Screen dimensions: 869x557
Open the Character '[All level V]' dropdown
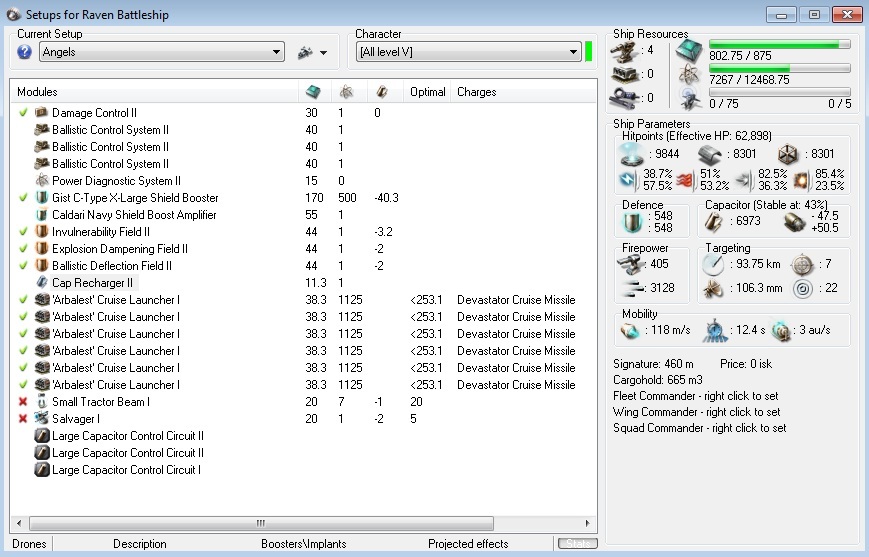click(x=468, y=52)
